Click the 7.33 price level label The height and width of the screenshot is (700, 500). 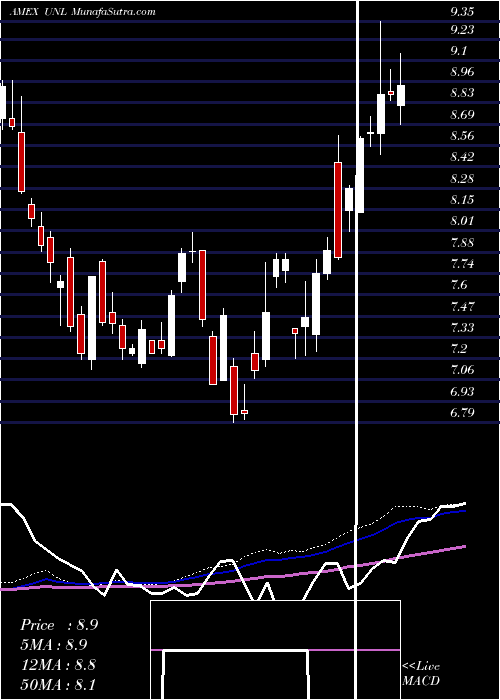[462, 328]
